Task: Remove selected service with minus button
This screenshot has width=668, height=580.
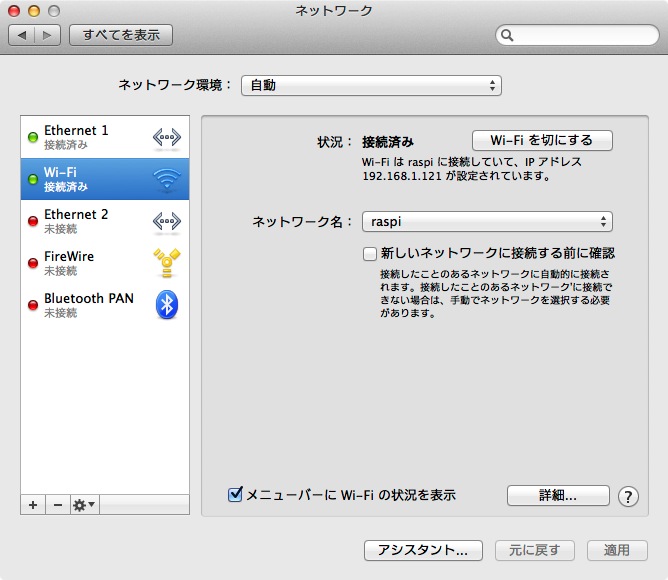Action: click(x=57, y=505)
